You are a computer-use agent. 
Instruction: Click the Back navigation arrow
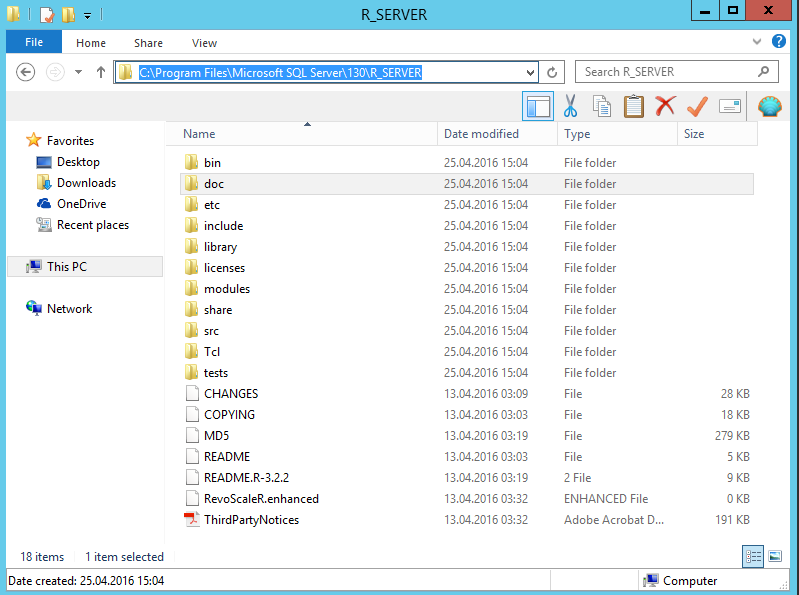(x=25, y=72)
